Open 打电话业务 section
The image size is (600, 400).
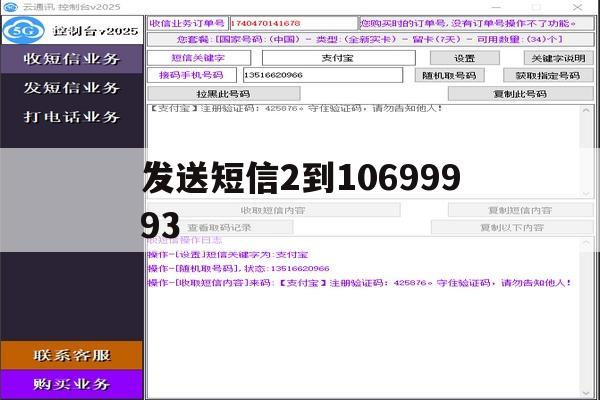pos(72,117)
